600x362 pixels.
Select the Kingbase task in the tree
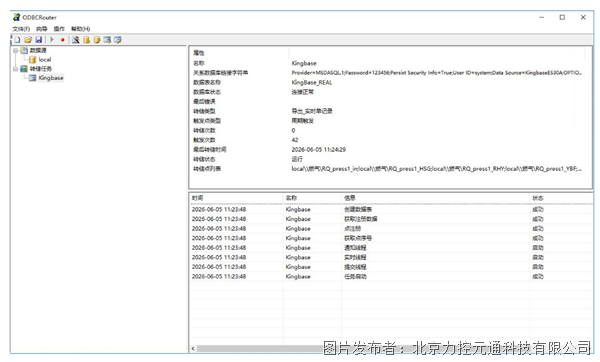(51, 78)
